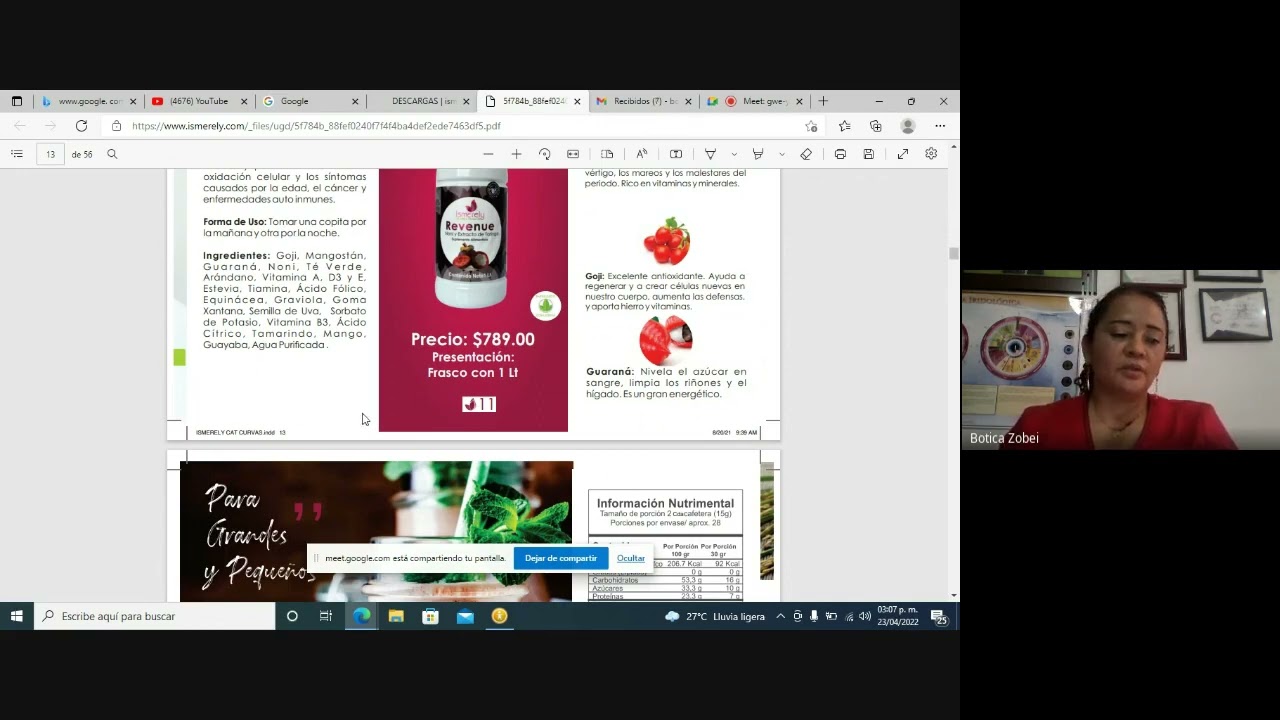Open a new browser tab

point(823,101)
